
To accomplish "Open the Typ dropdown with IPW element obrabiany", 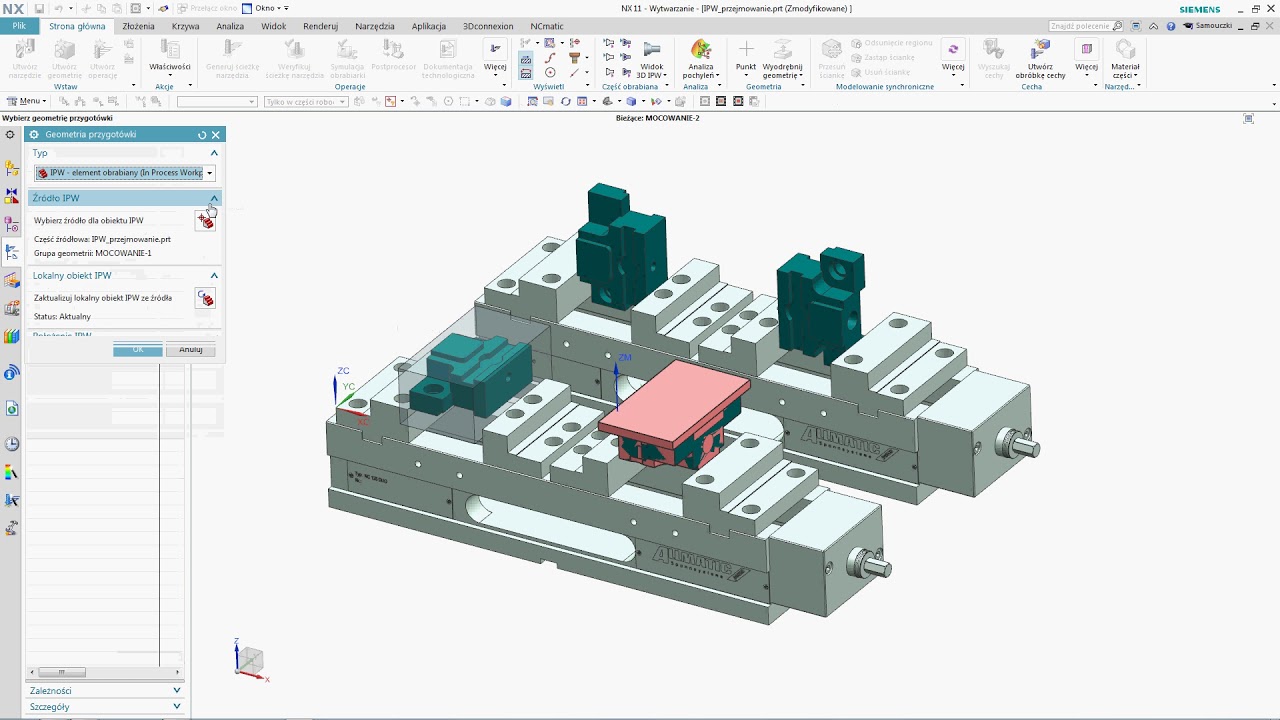I will click(125, 173).
